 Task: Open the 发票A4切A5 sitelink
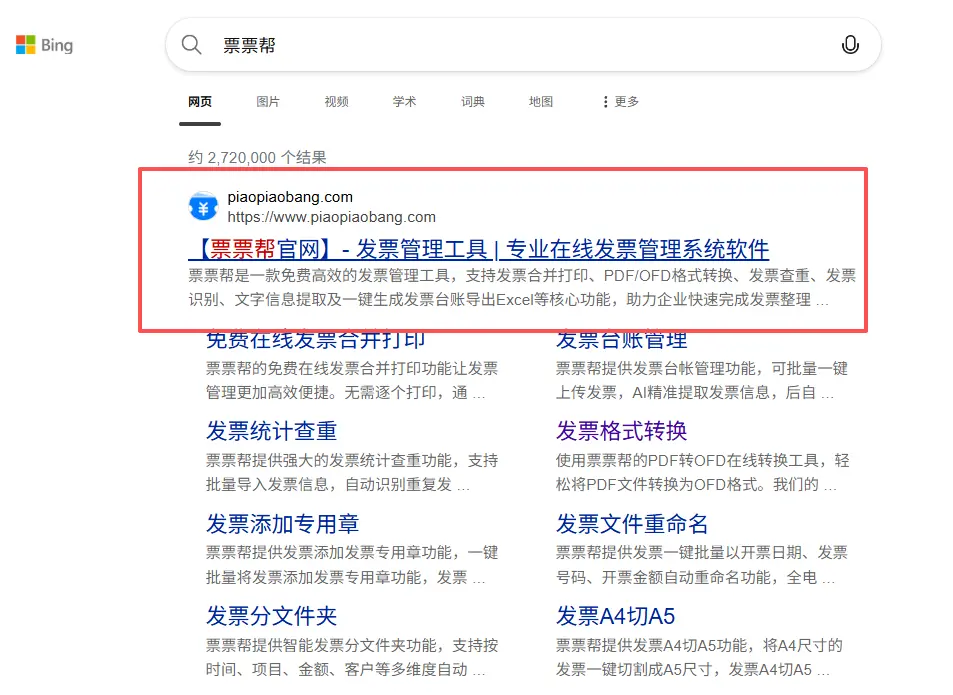point(615,616)
